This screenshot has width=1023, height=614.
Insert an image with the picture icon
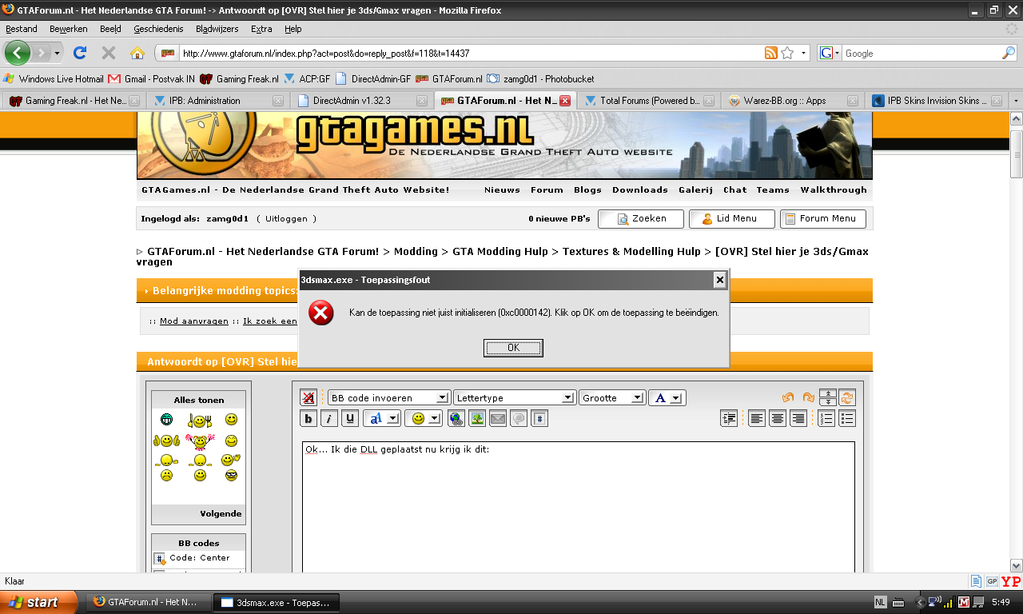477,418
